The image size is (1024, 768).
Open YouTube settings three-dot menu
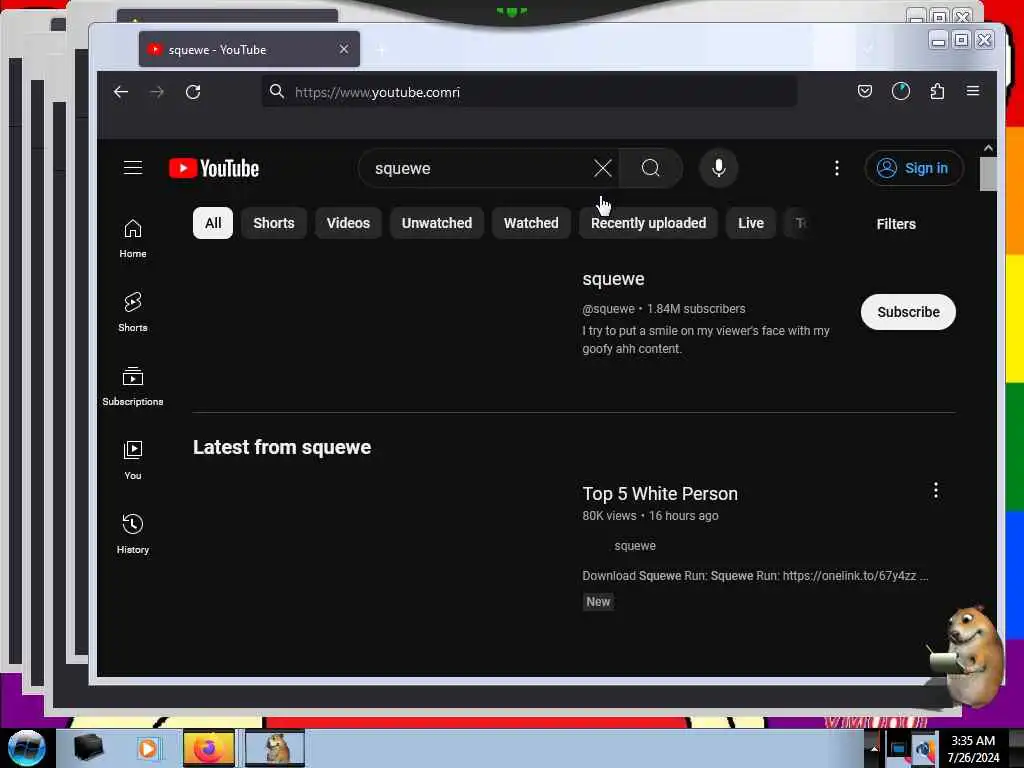click(x=837, y=168)
